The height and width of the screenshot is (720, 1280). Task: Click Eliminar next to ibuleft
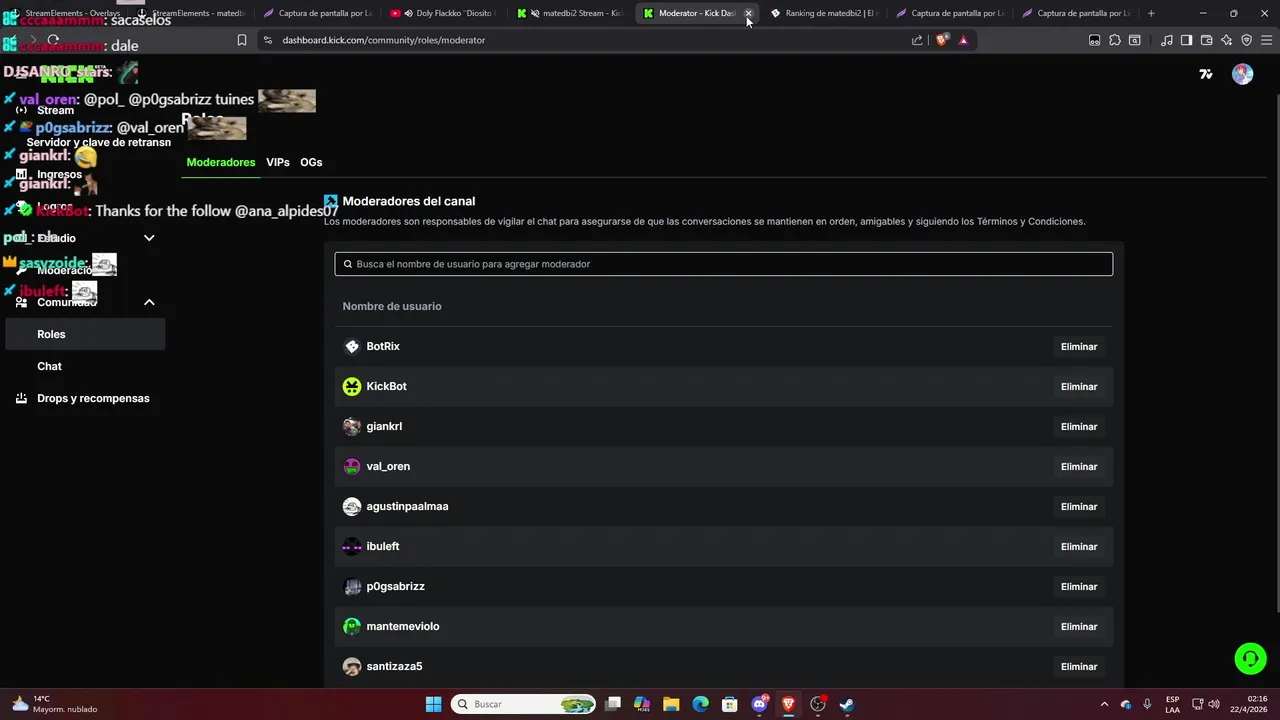click(1079, 546)
